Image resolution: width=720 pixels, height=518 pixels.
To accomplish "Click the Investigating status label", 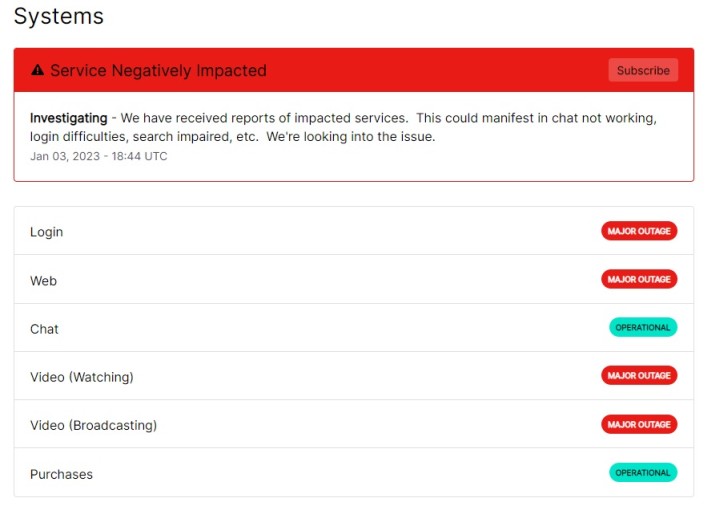I will click(x=68, y=118).
